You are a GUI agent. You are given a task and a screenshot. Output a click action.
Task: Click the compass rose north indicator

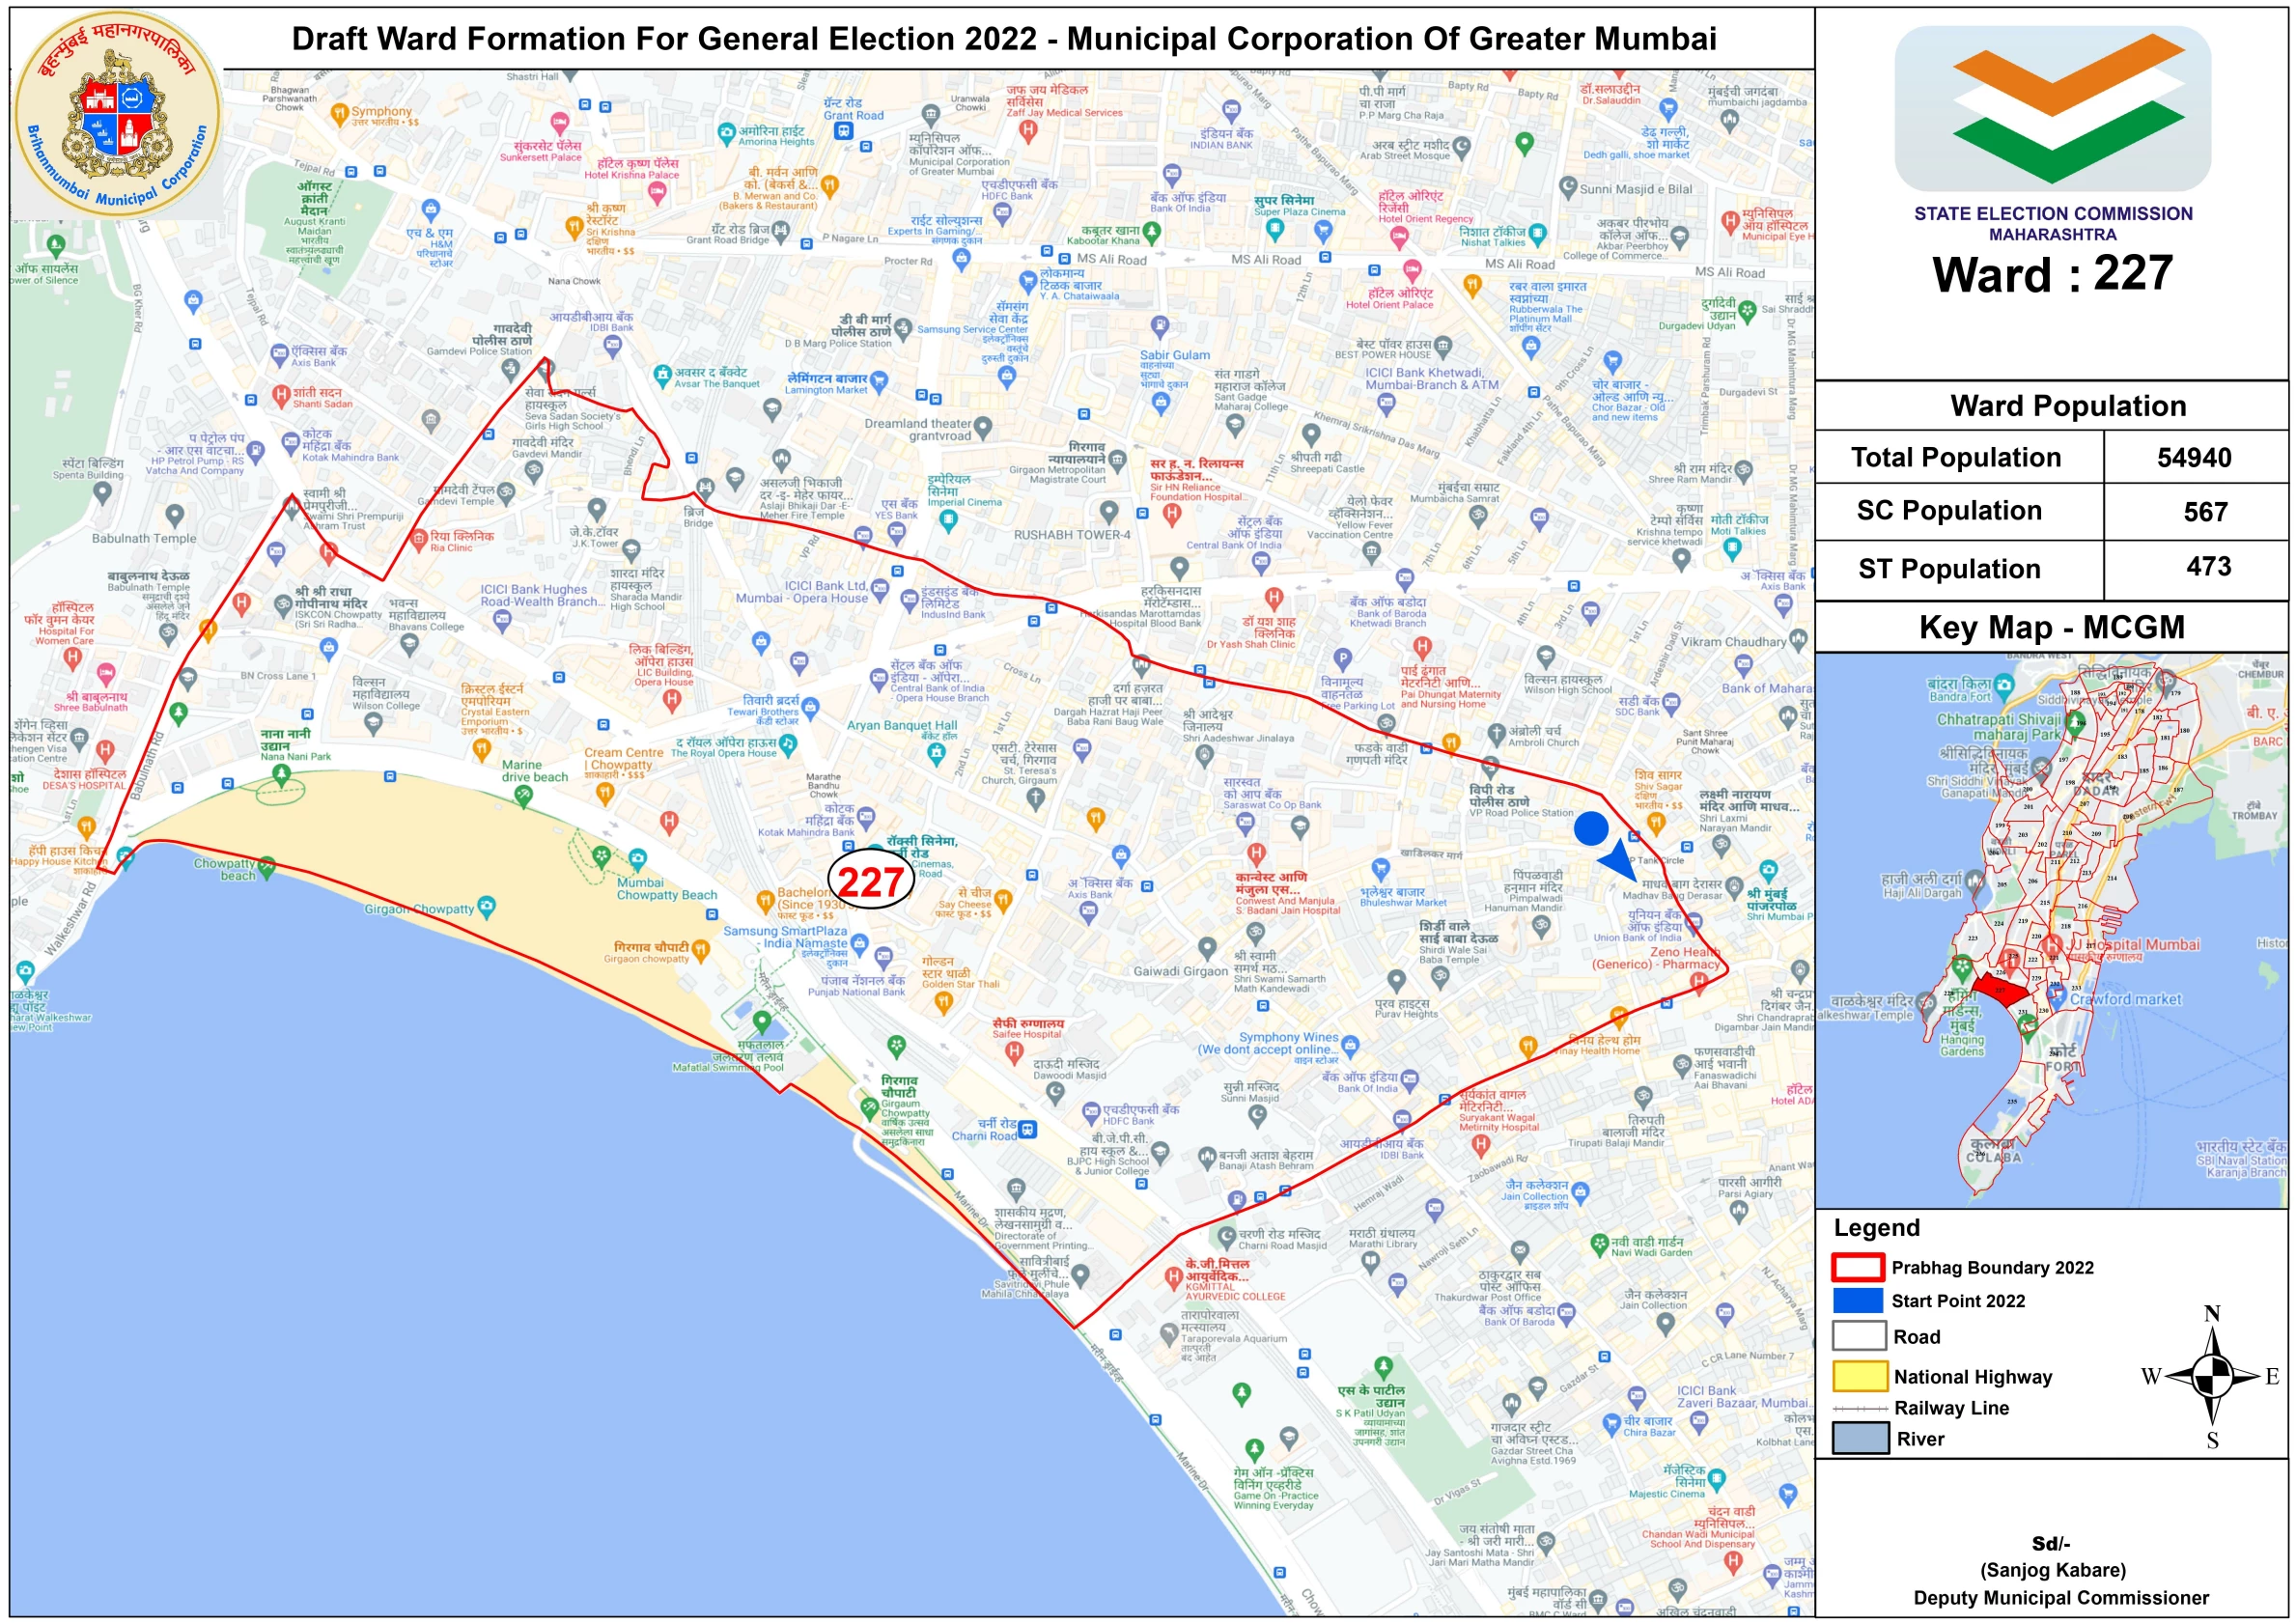2212,1314
